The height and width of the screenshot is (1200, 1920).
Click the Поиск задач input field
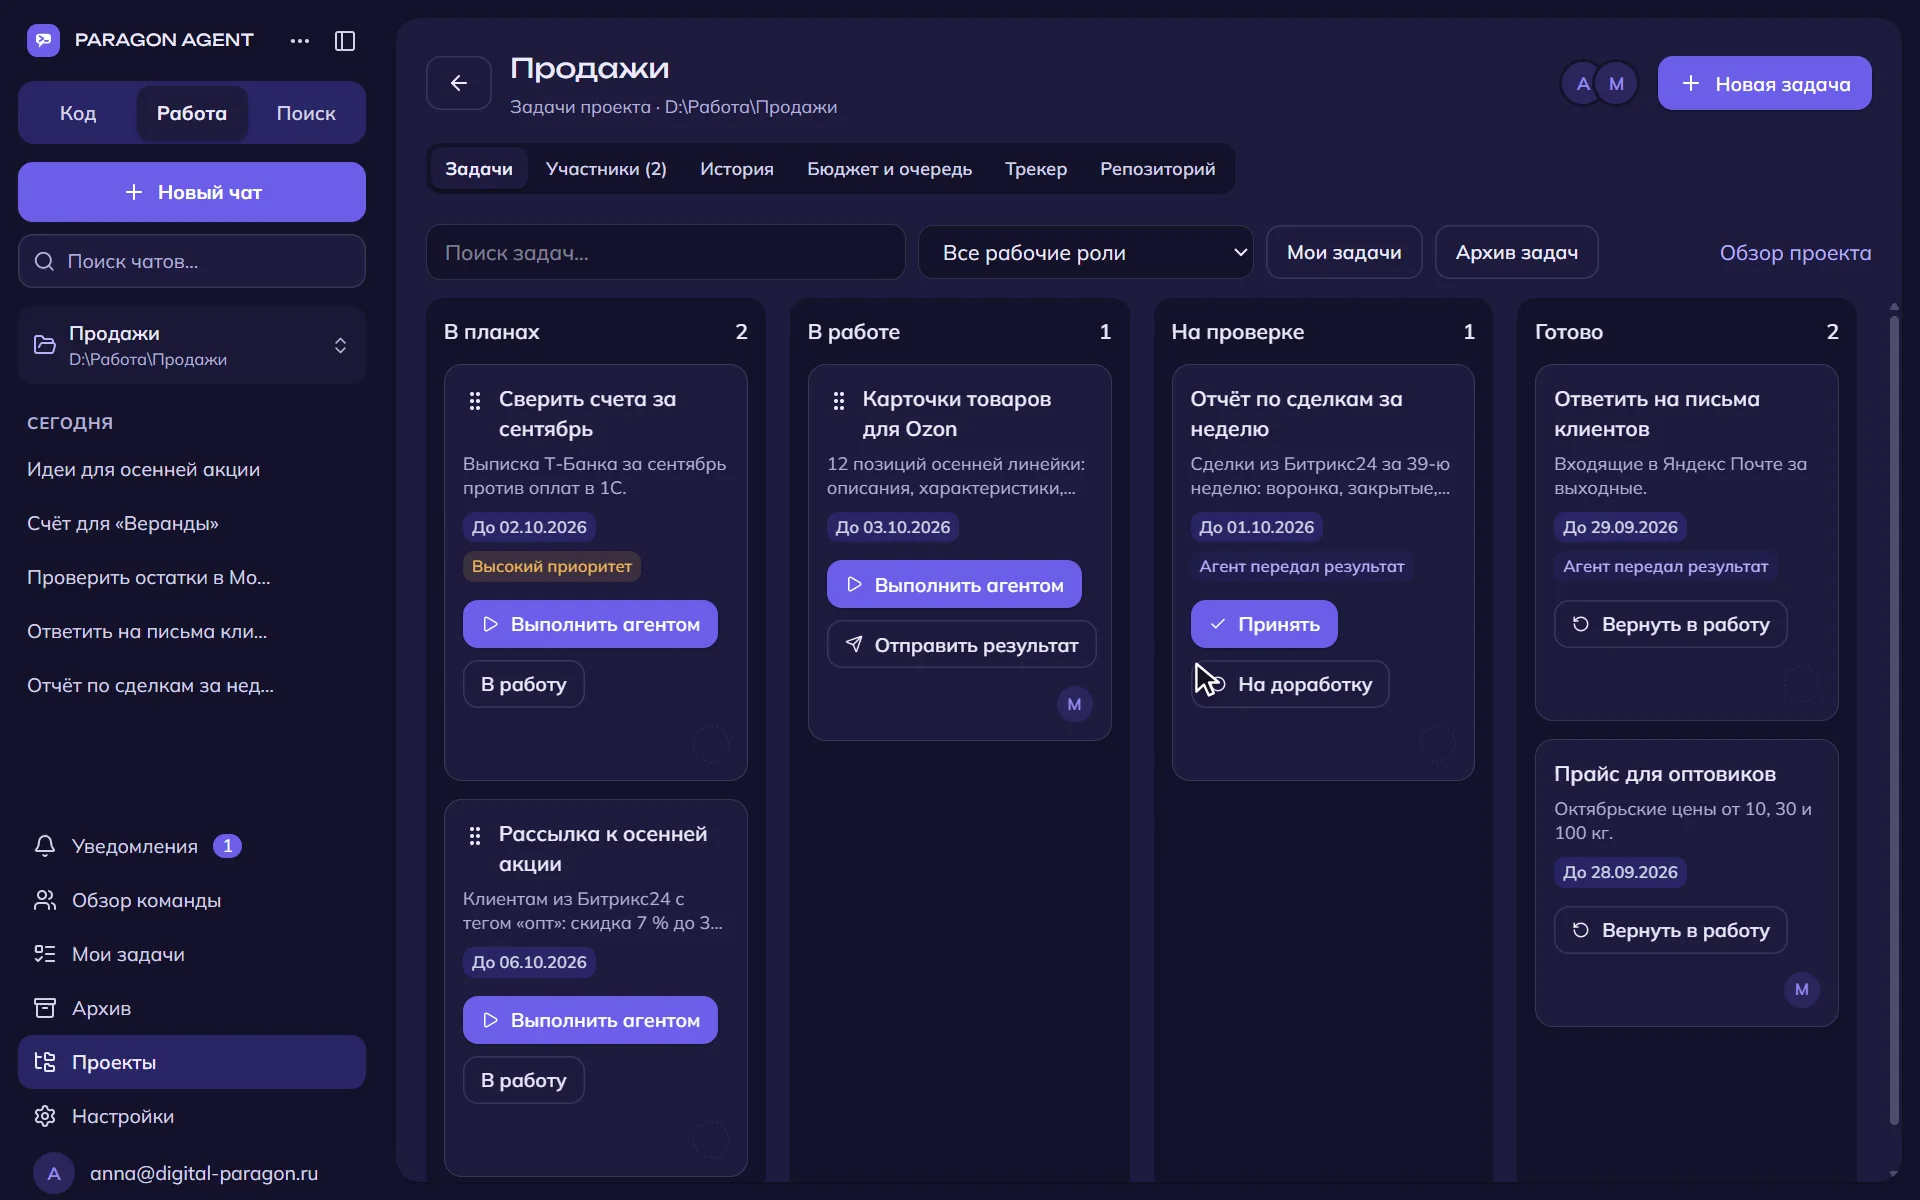(666, 253)
